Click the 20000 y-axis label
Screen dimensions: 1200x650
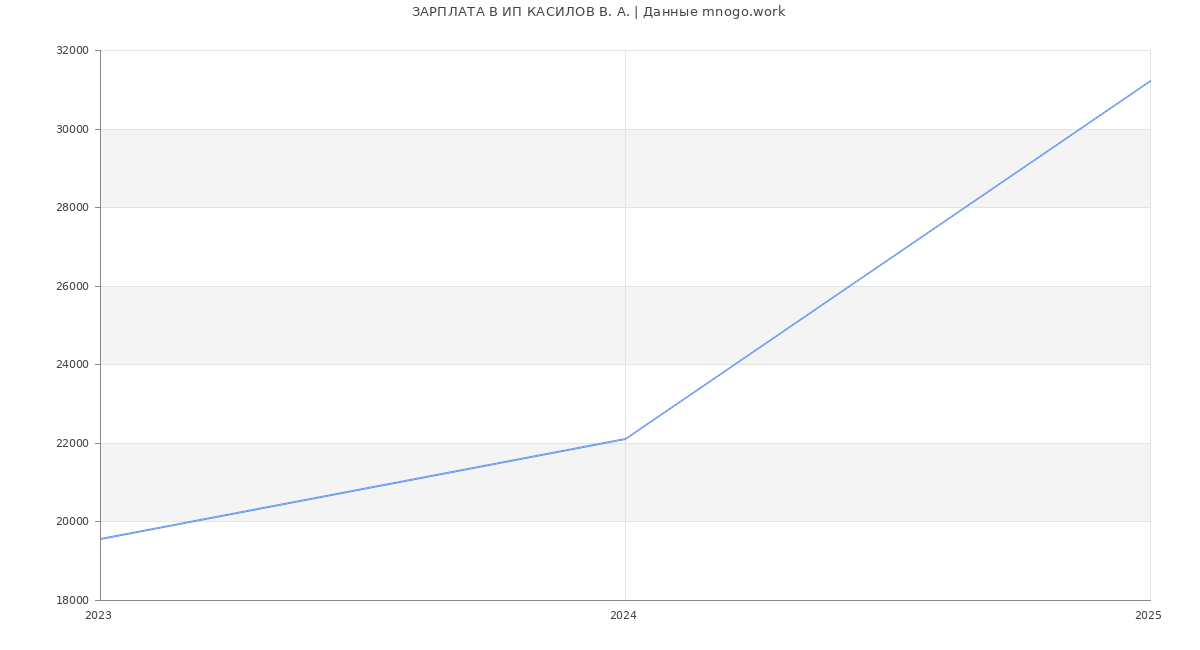click(x=72, y=522)
